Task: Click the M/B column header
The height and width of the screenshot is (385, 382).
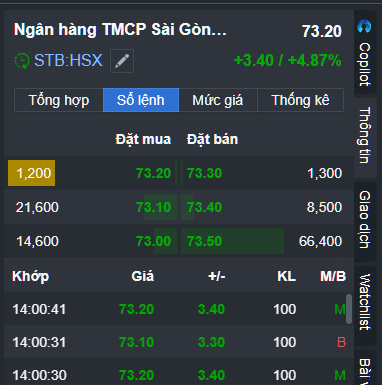Action: click(x=333, y=276)
